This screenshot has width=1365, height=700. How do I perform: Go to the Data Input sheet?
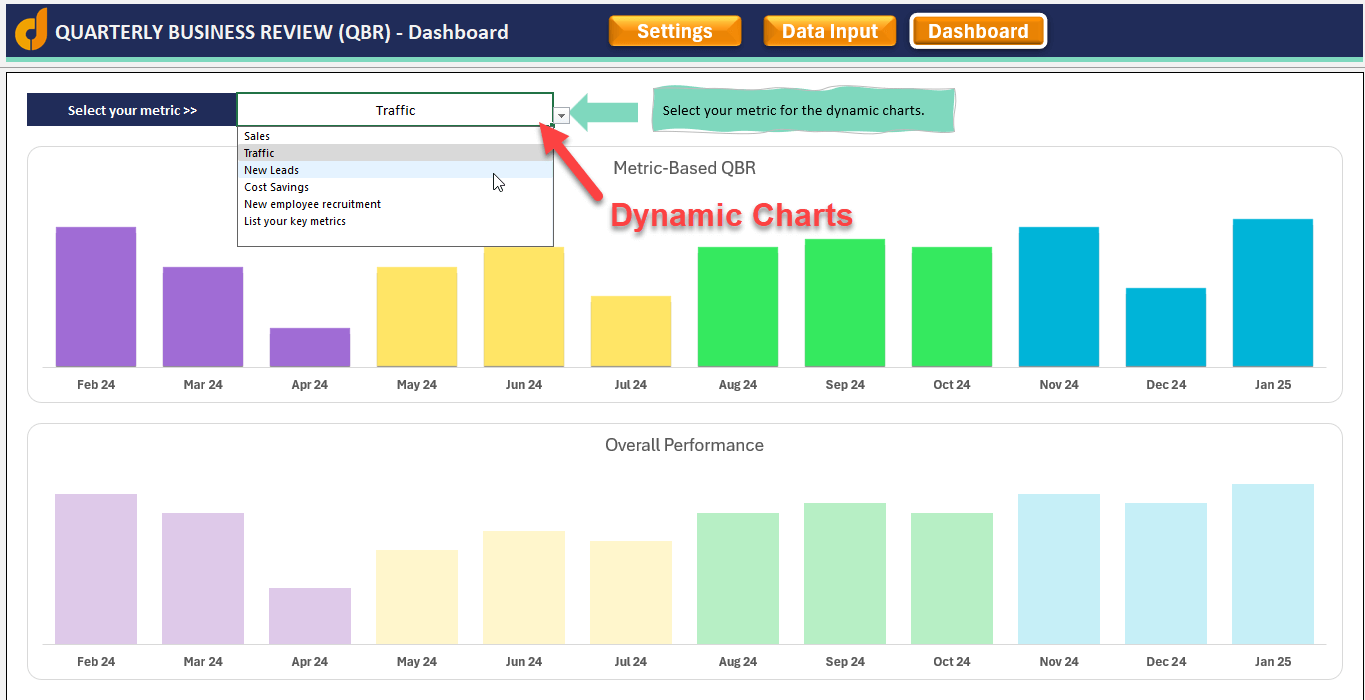829,31
